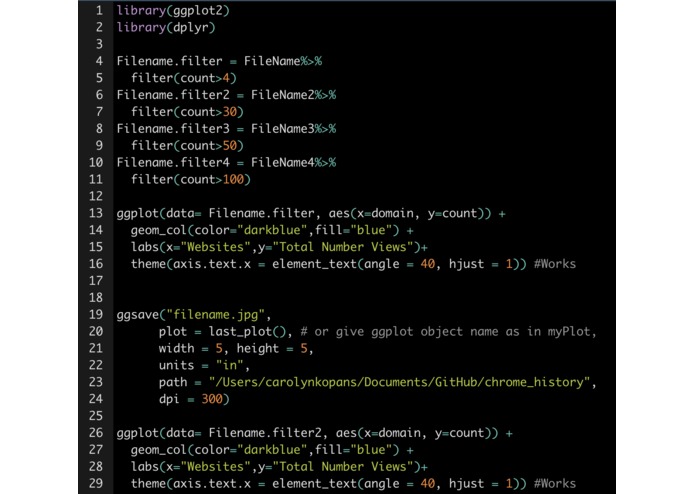This screenshot has width=695, height=494.
Task: Click 'Filename.filter = FileName%>%' on line 4
Action: (x=219, y=61)
